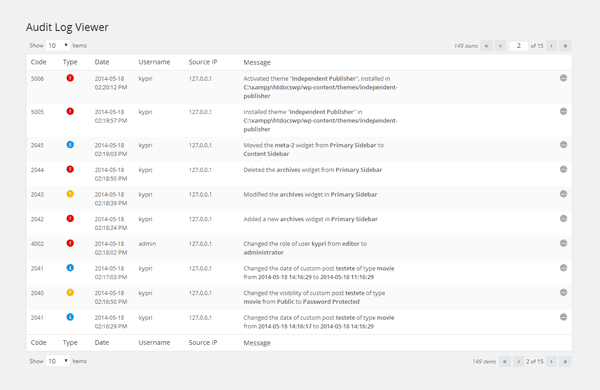Open details icon for the 5005 Installed theme row

tap(563, 111)
